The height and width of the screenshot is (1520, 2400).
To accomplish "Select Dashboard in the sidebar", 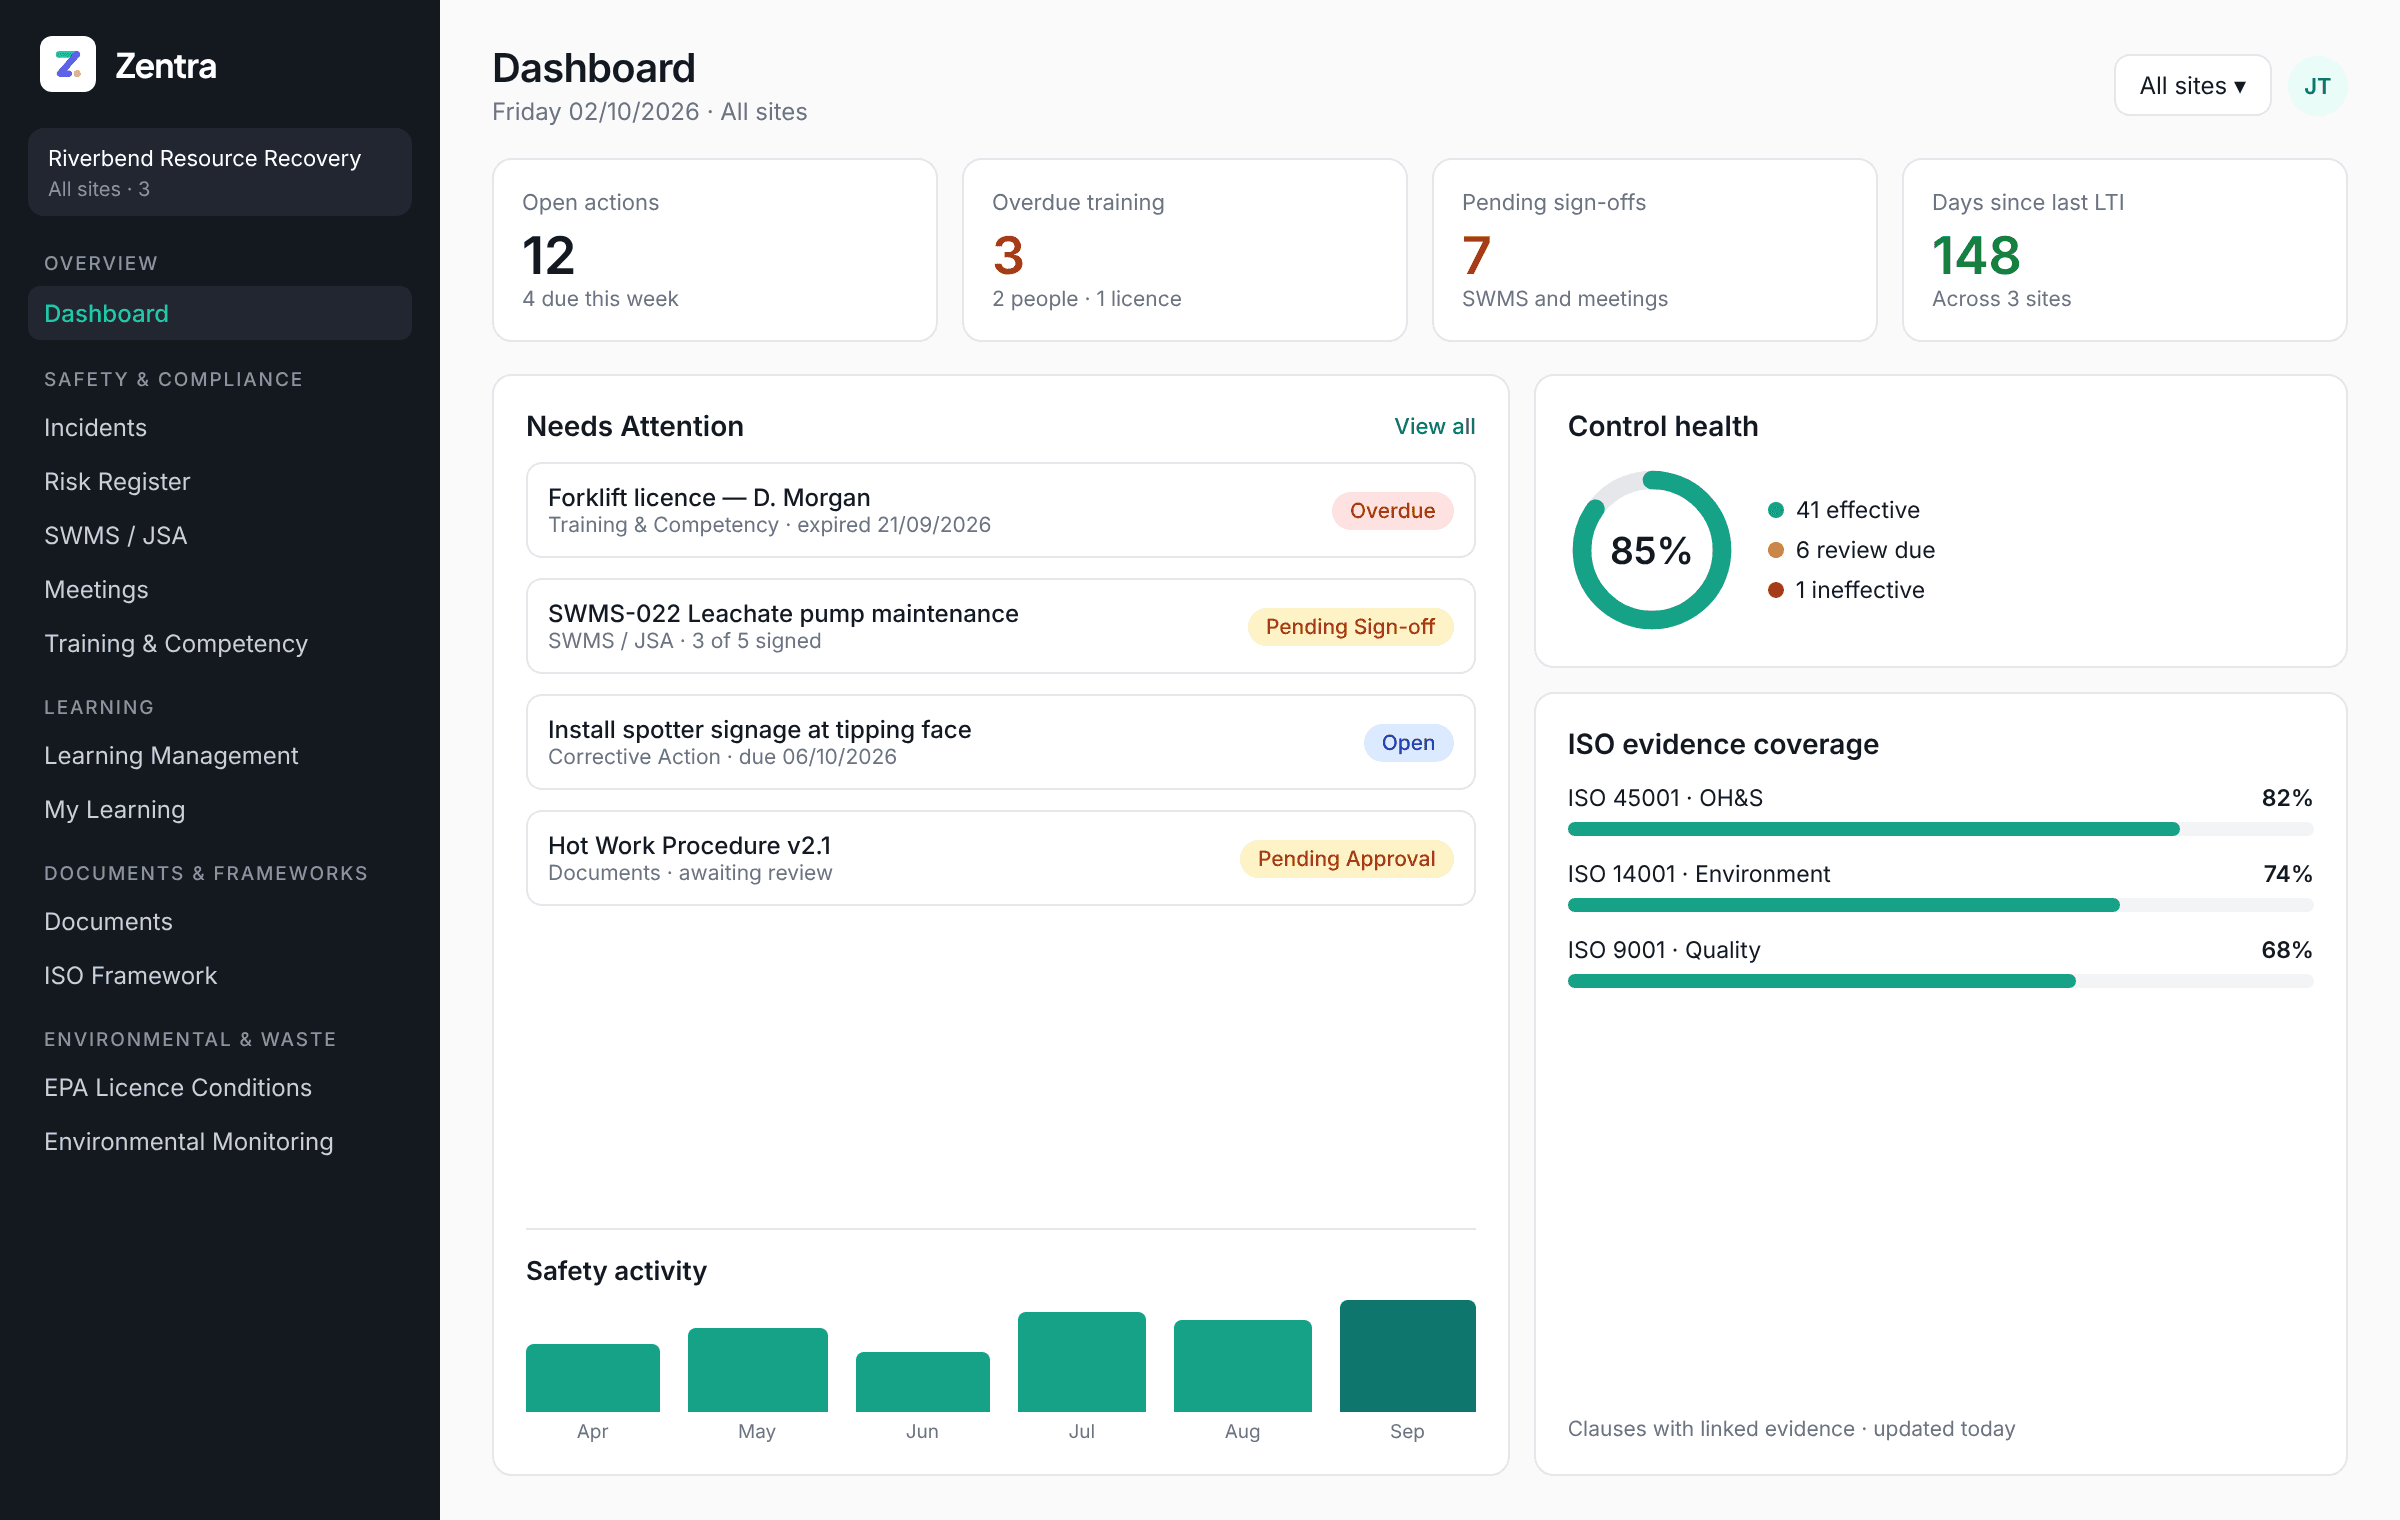I will pyautogui.click(x=220, y=313).
